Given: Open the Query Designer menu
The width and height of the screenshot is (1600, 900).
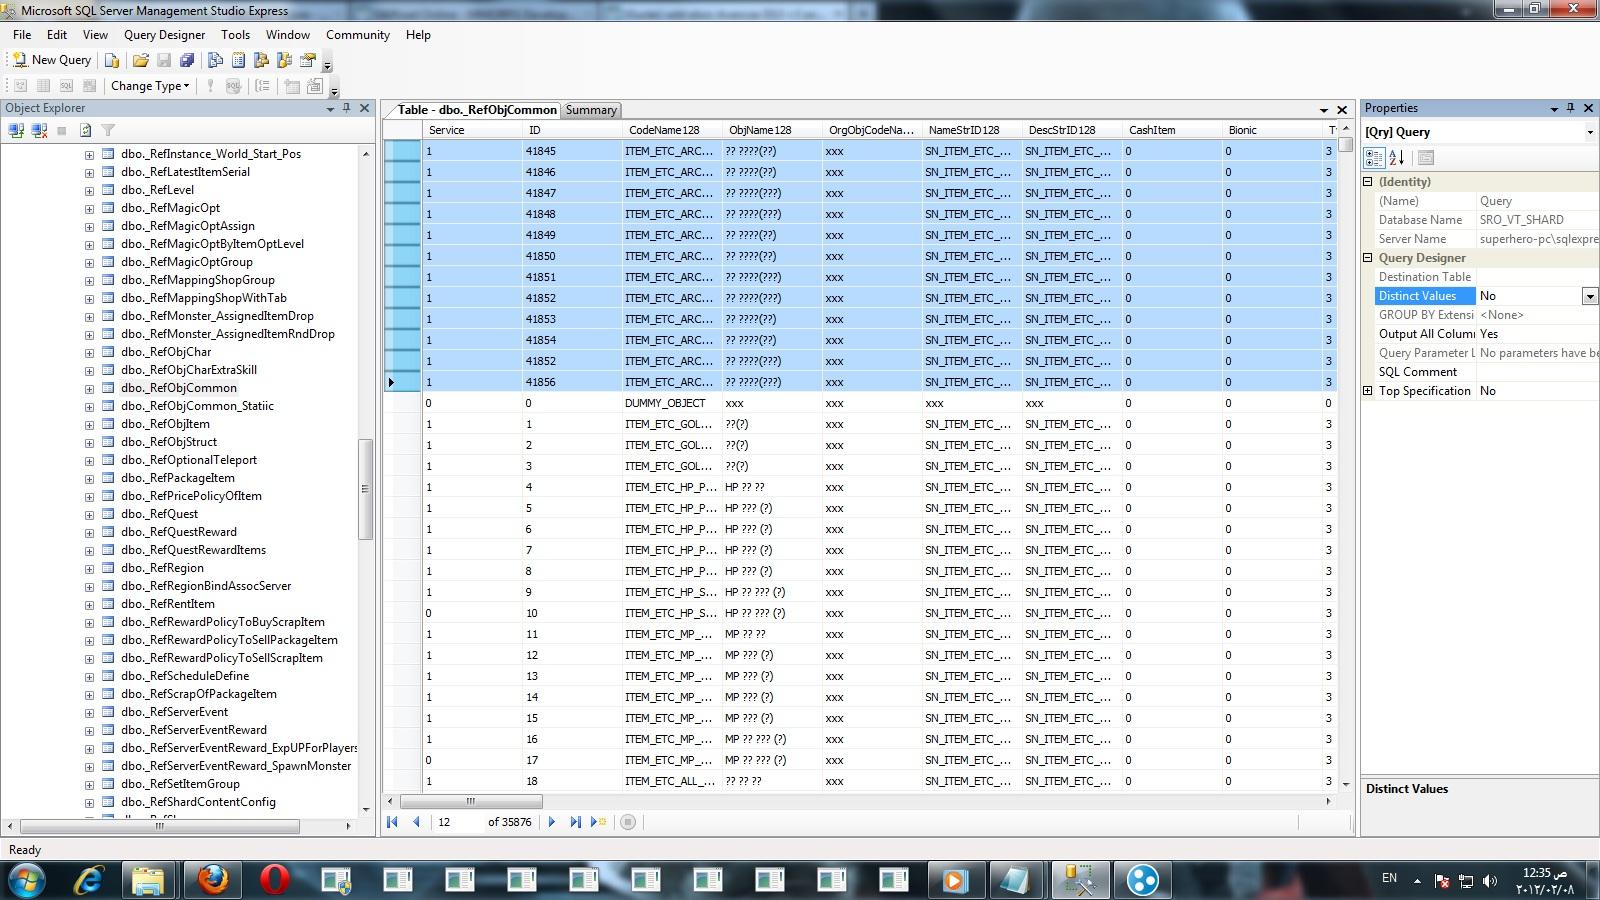Looking at the screenshot, I should [x=164, y=35].
